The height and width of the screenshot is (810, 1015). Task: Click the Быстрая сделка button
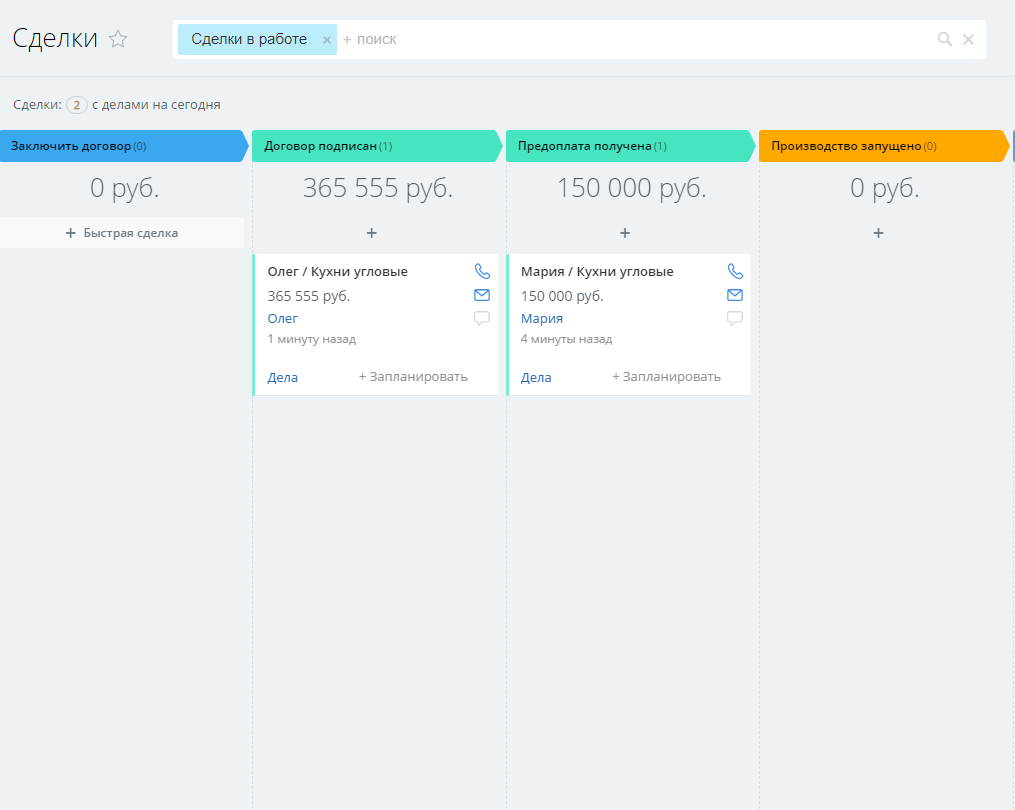(122, 233)
